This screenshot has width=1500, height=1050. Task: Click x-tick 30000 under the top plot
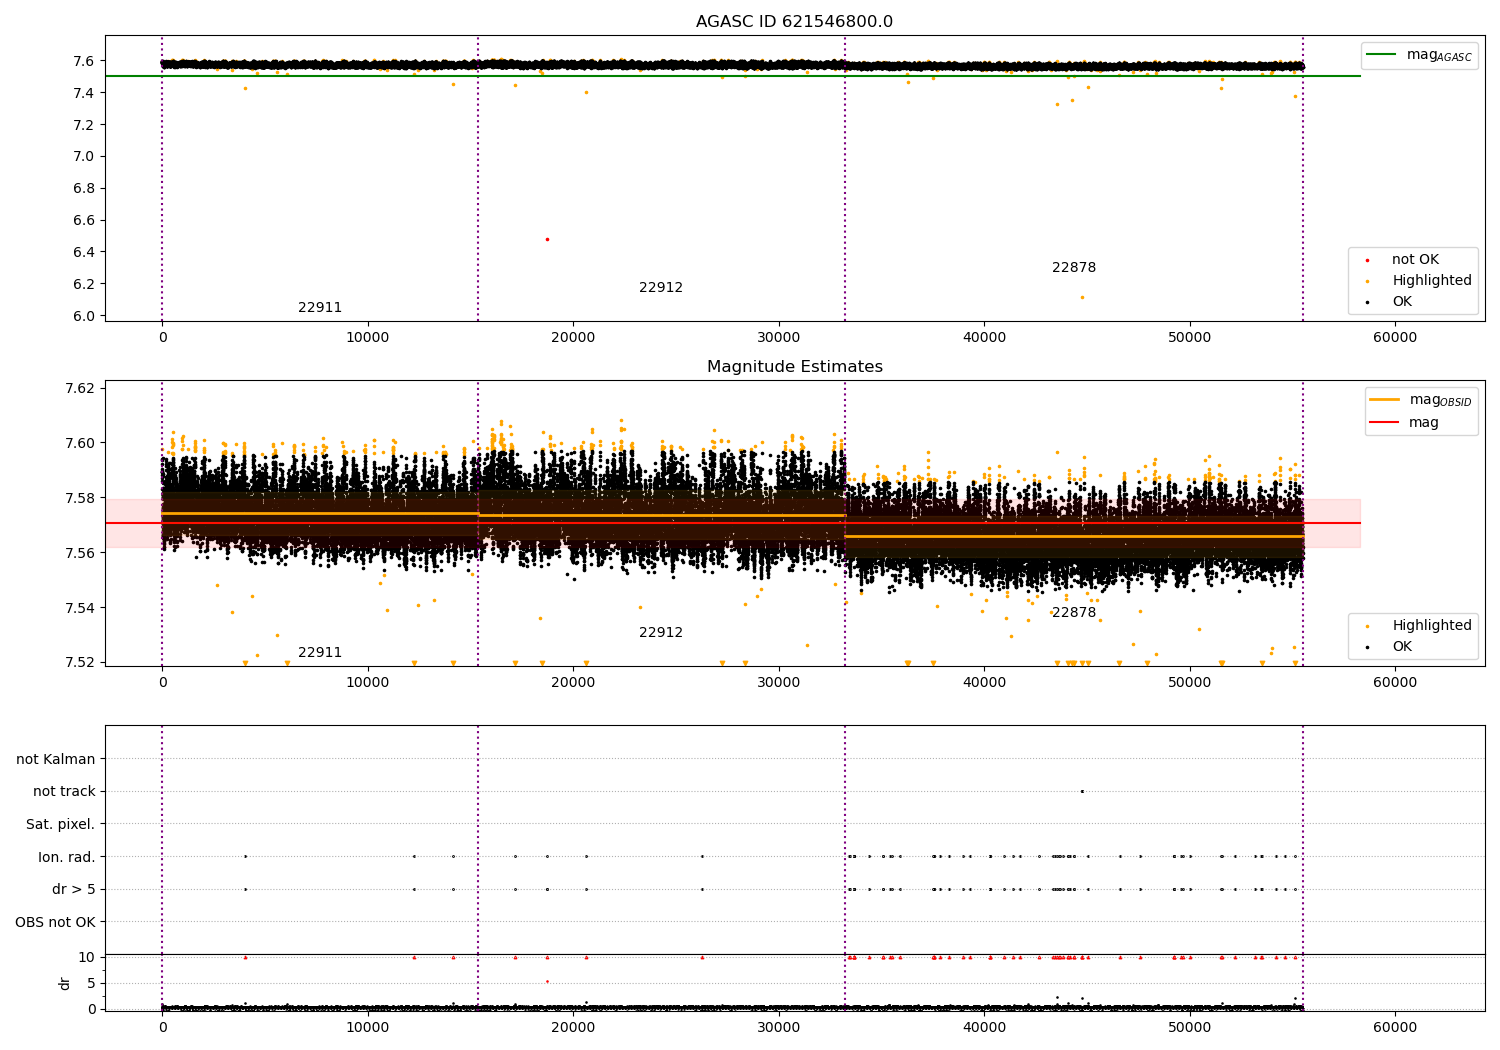click(x=779, y=338)
